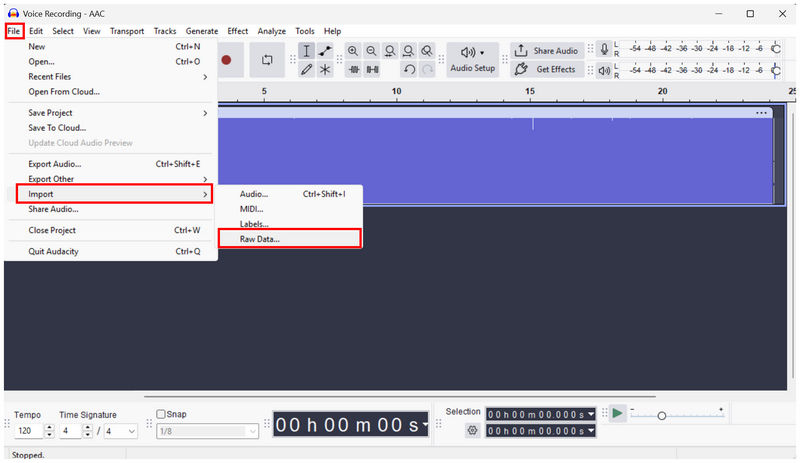The height and width of the screenshot is (463, 800).
Task: Open the Select menu
Action: pyautogui.click(x=63, y=31)
